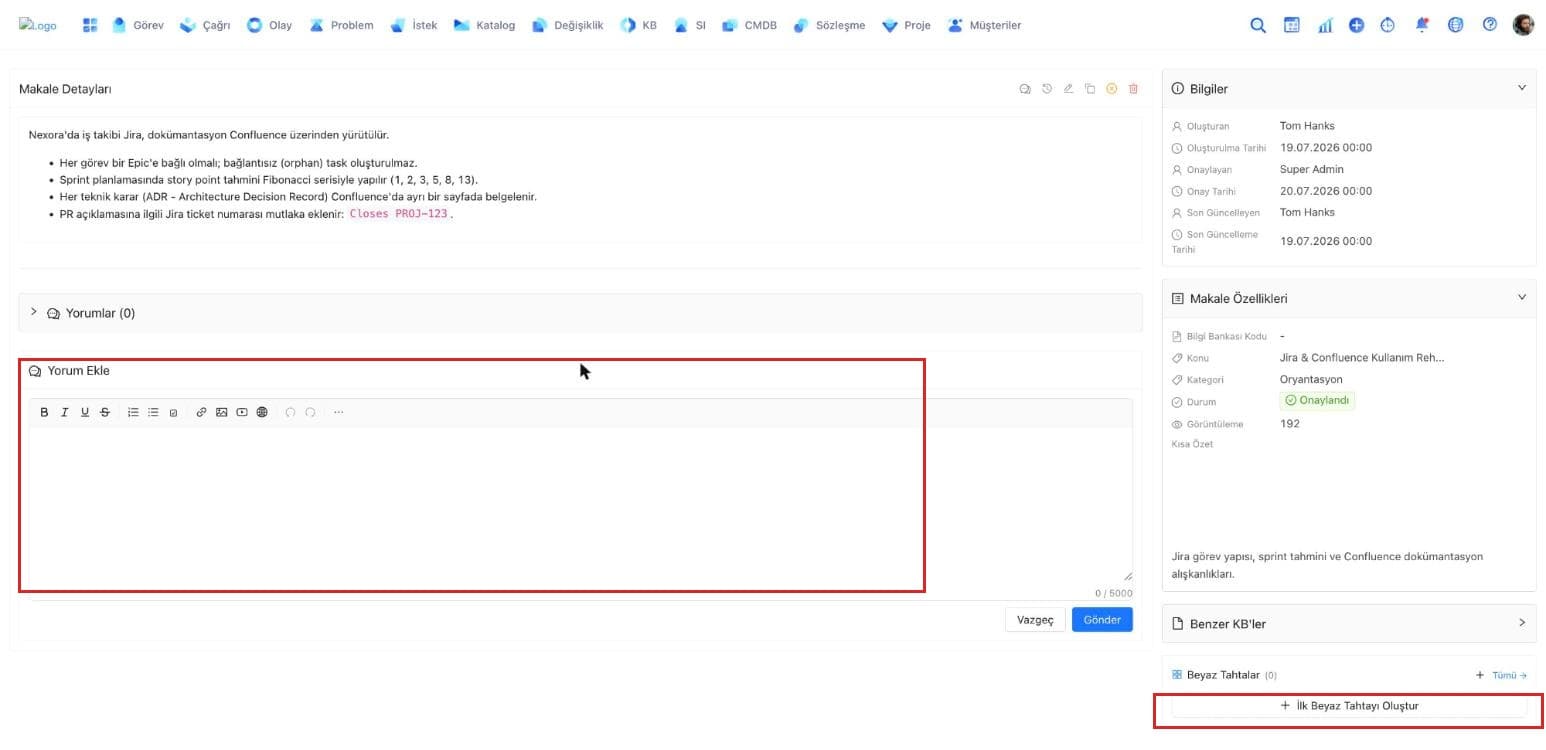Expand the Yorumlar (0) section
Image resolution: width=1546 pixels, height=750 pixels.
(33, 312)
